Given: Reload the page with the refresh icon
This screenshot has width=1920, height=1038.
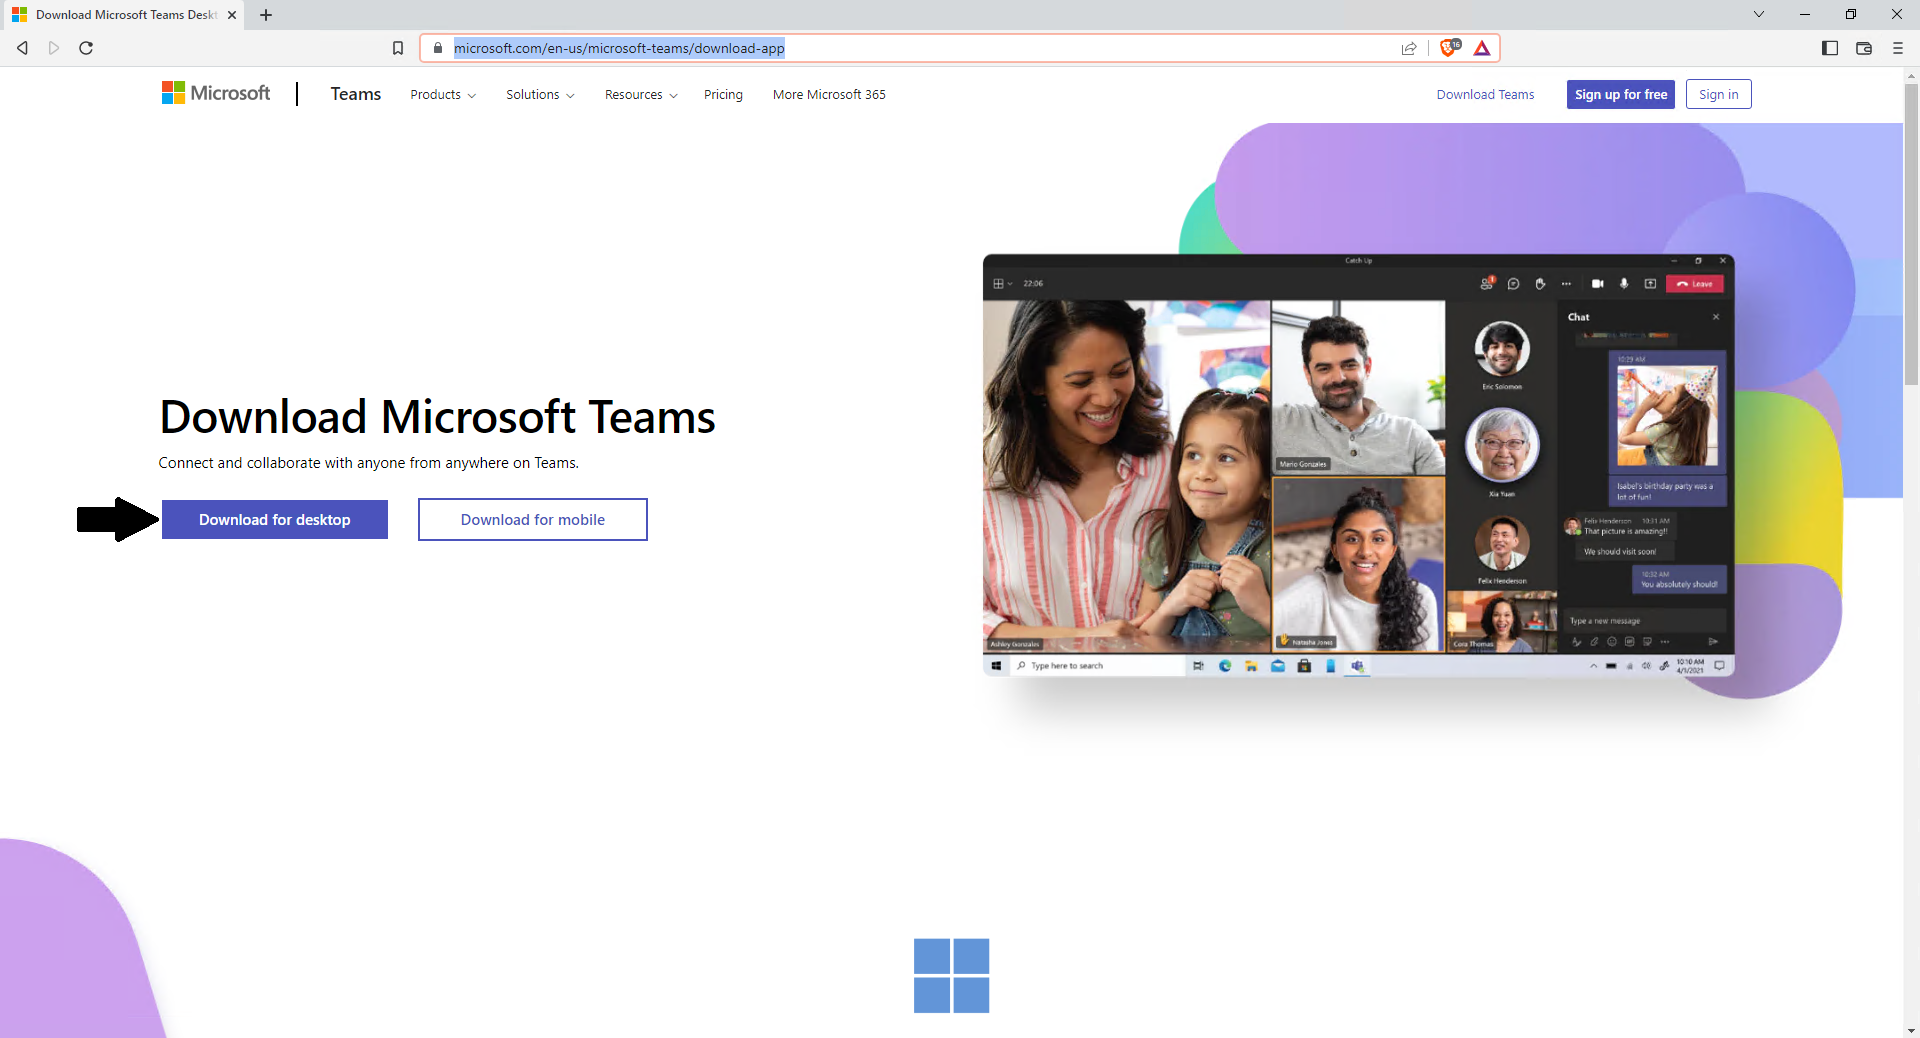Looking at the screenshot, I should [86, 48].
